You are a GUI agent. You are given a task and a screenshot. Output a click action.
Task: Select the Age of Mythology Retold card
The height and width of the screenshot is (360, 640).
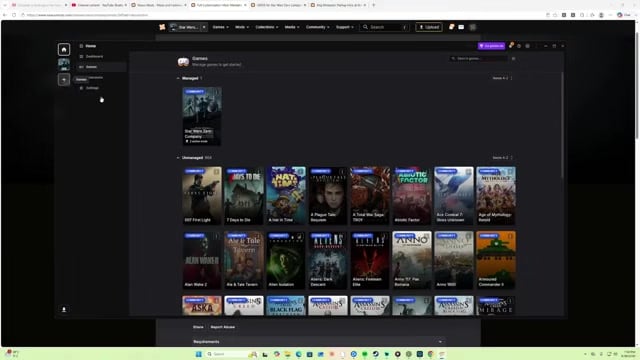[496, 196]
